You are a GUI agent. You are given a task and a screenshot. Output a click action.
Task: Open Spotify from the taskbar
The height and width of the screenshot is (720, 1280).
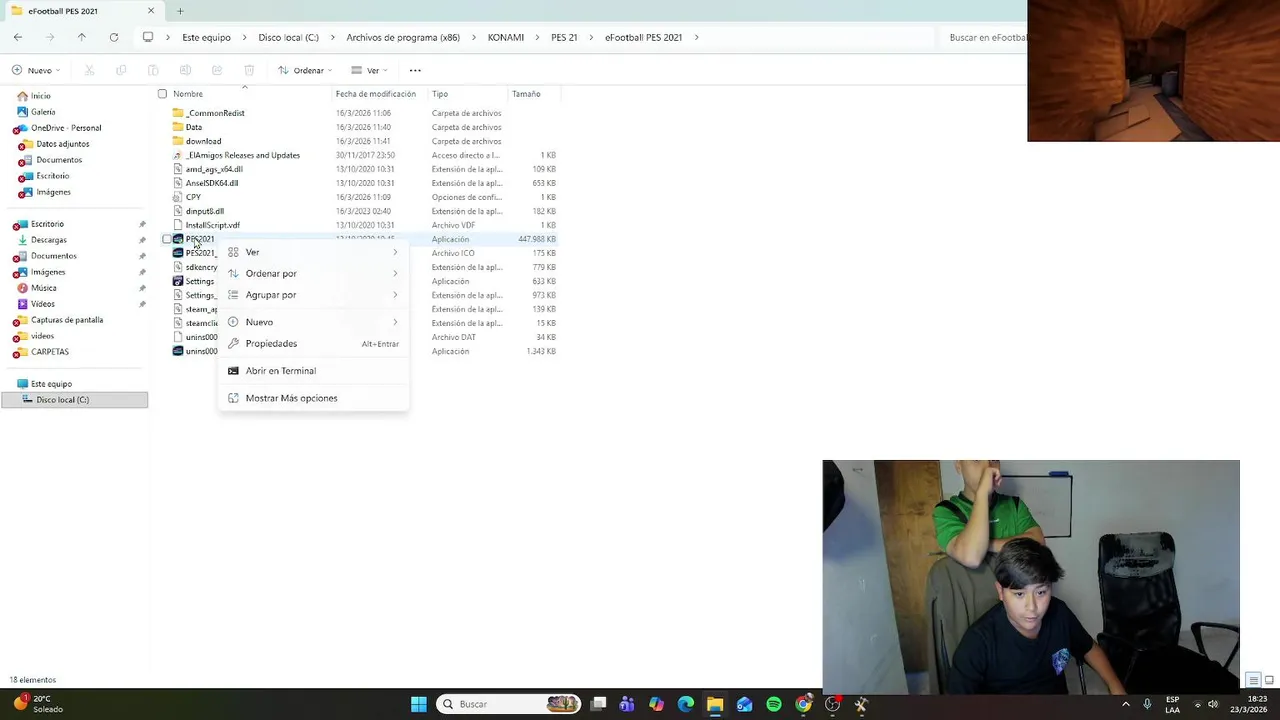774,704
